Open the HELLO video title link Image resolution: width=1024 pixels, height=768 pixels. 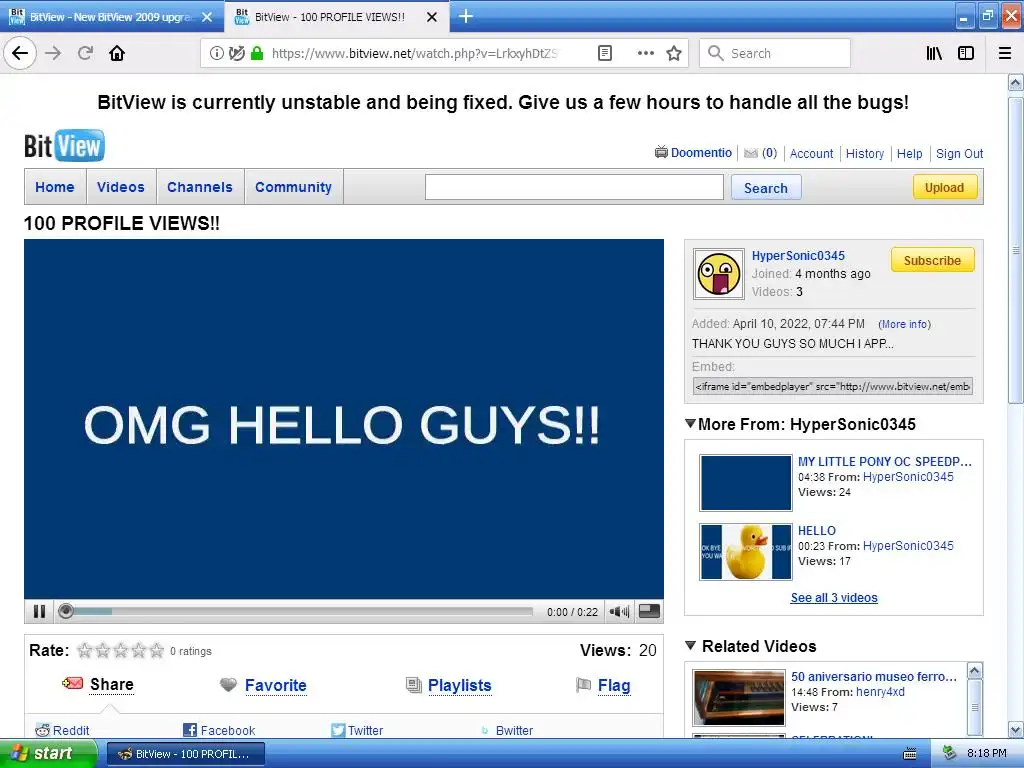coord(816,530)
